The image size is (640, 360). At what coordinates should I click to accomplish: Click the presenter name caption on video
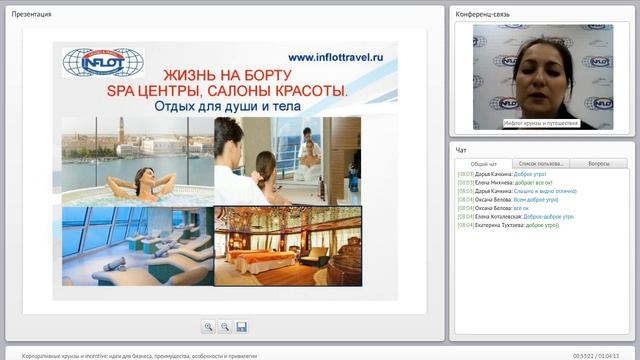pyautogui.click(x=541, y=123)
